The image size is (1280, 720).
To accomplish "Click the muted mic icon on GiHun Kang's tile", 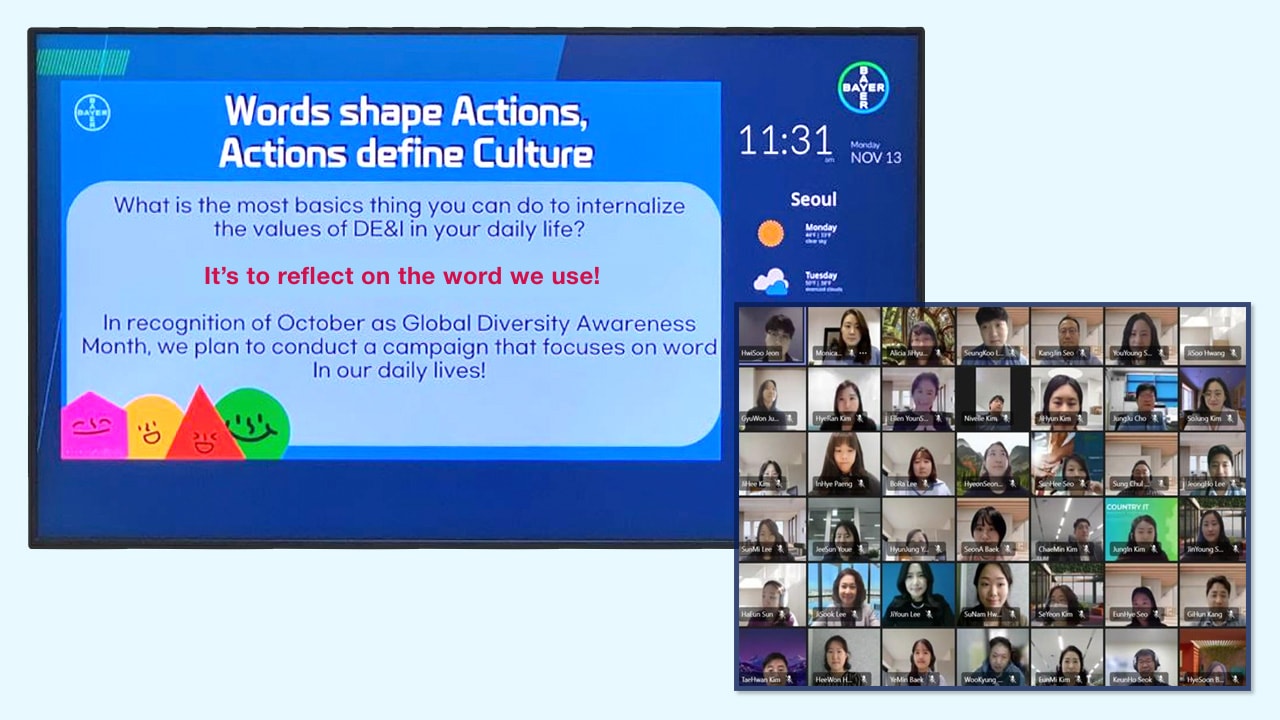I will click(x=1231, y=614).
